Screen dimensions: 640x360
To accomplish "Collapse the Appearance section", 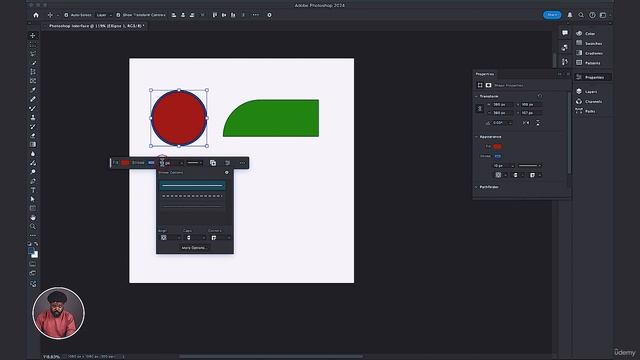I will tap(476, 137).
